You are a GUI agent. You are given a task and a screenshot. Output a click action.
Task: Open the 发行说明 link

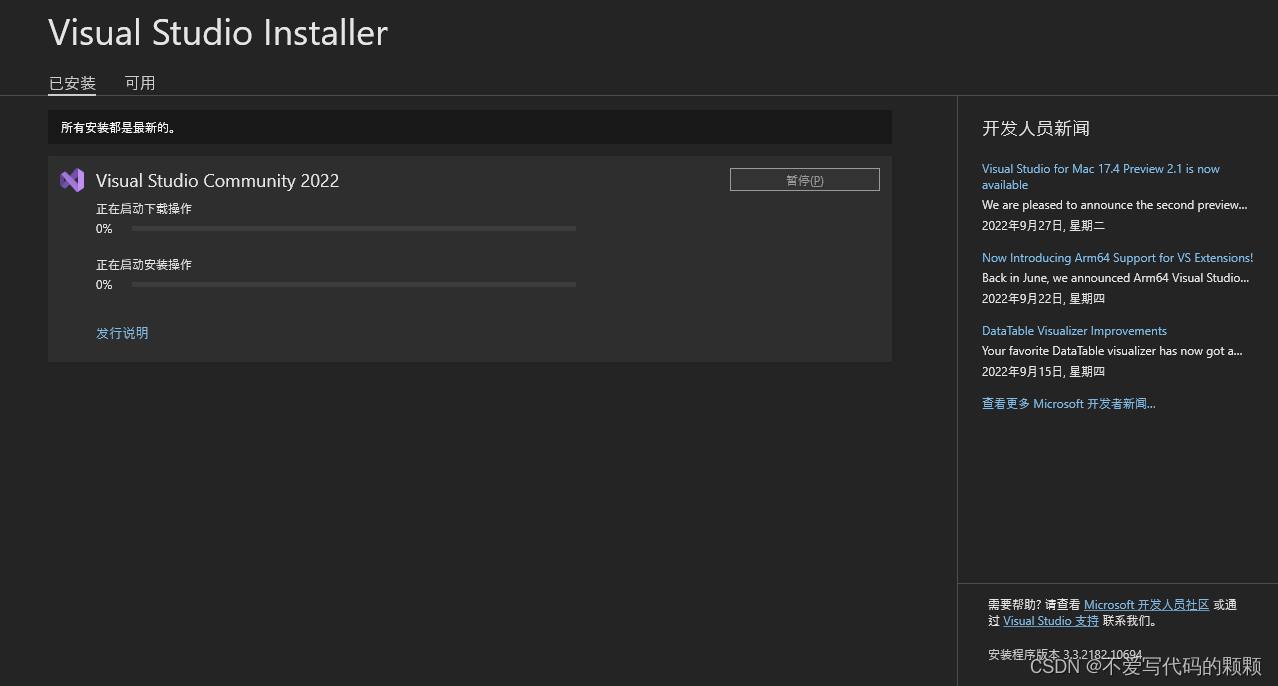point(122,333)
